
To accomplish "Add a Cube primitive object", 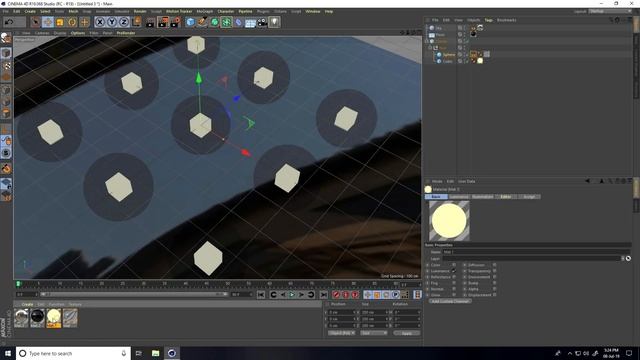I will (191, 22).
